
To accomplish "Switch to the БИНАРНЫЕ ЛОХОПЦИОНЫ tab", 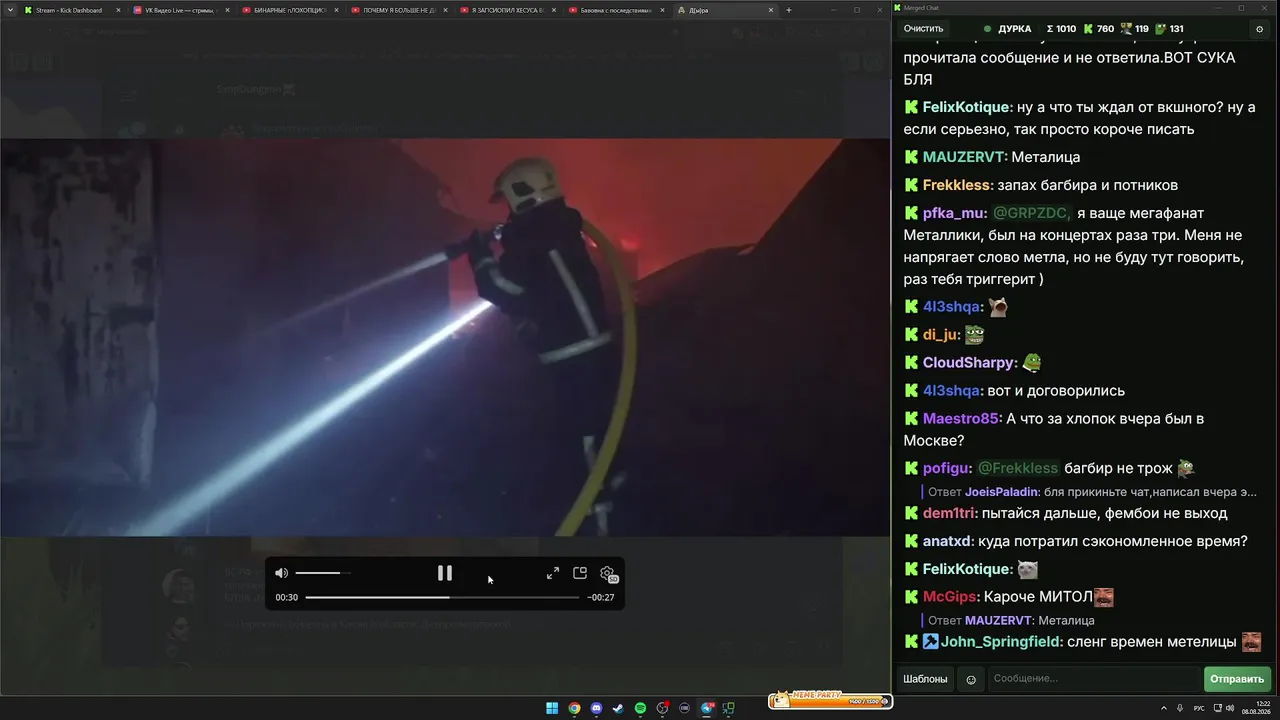I will point(289,10).
